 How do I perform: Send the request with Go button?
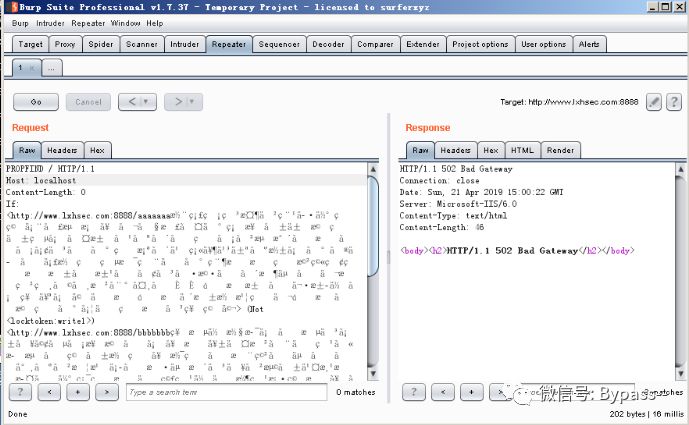click(x=36, y=102)
